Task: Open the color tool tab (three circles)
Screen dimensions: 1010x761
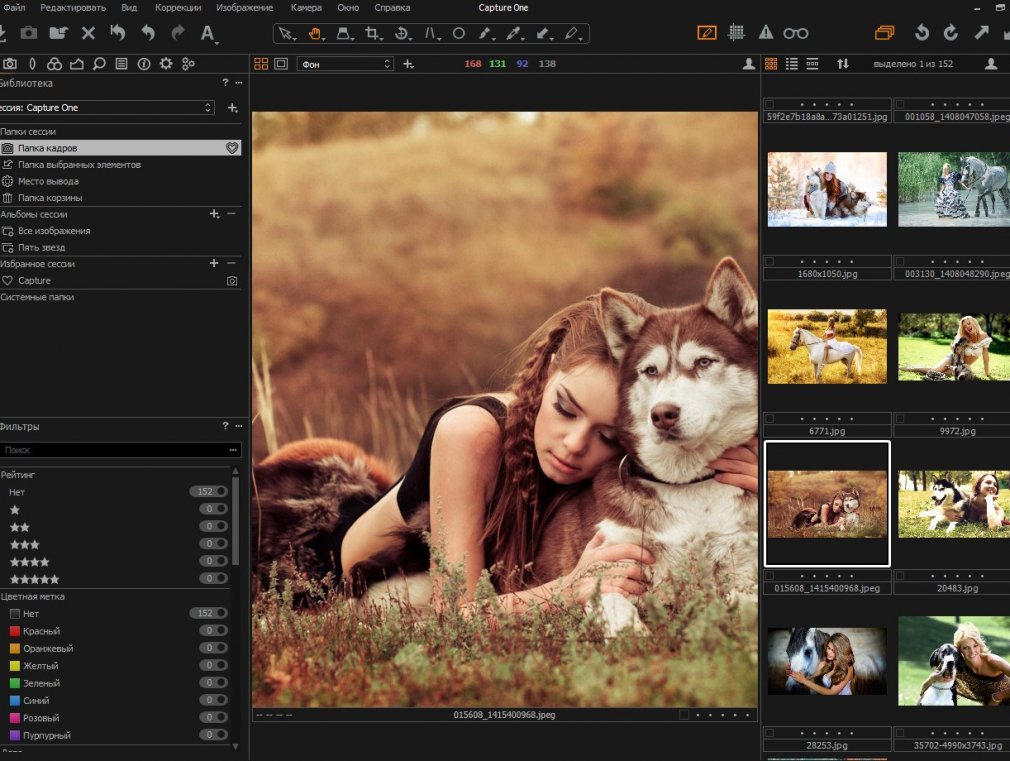Action: pyautogui.click(x=55, y=64)
